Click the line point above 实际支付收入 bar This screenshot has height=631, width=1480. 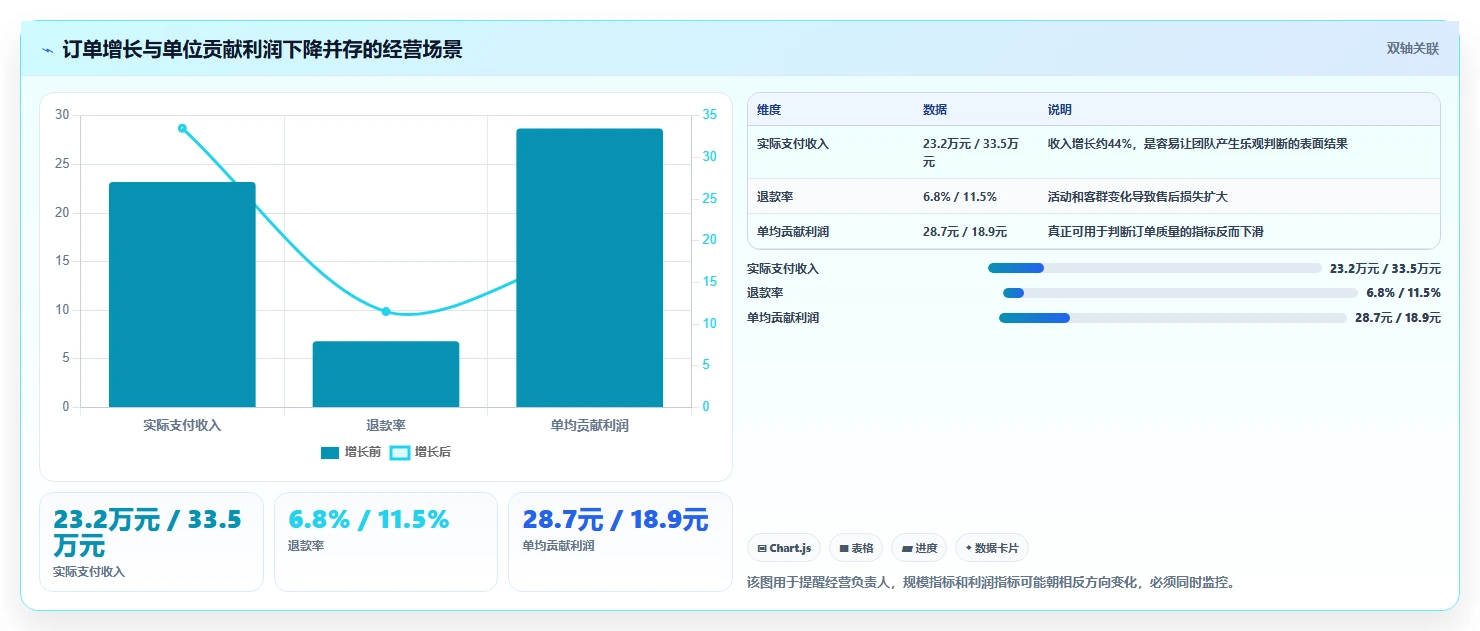pos(182,128)
